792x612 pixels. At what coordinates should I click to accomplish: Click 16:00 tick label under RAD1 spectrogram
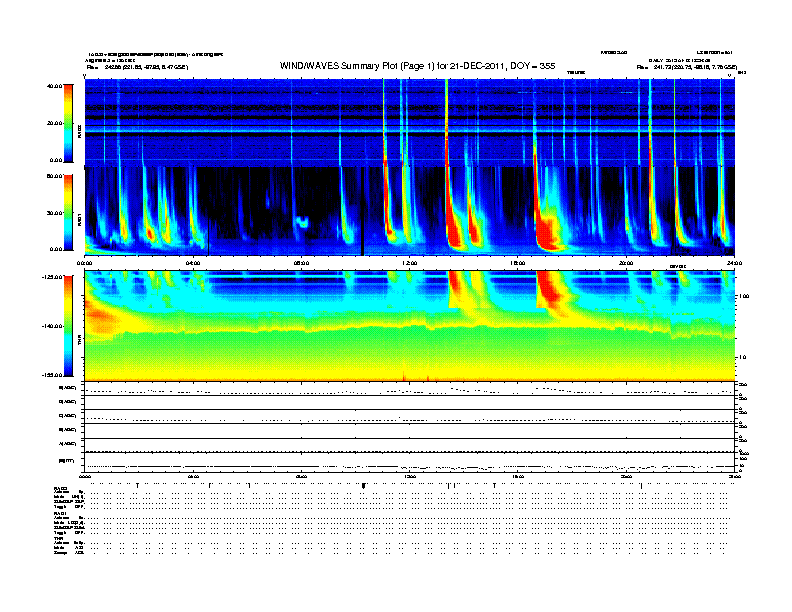tap(518, 263)
